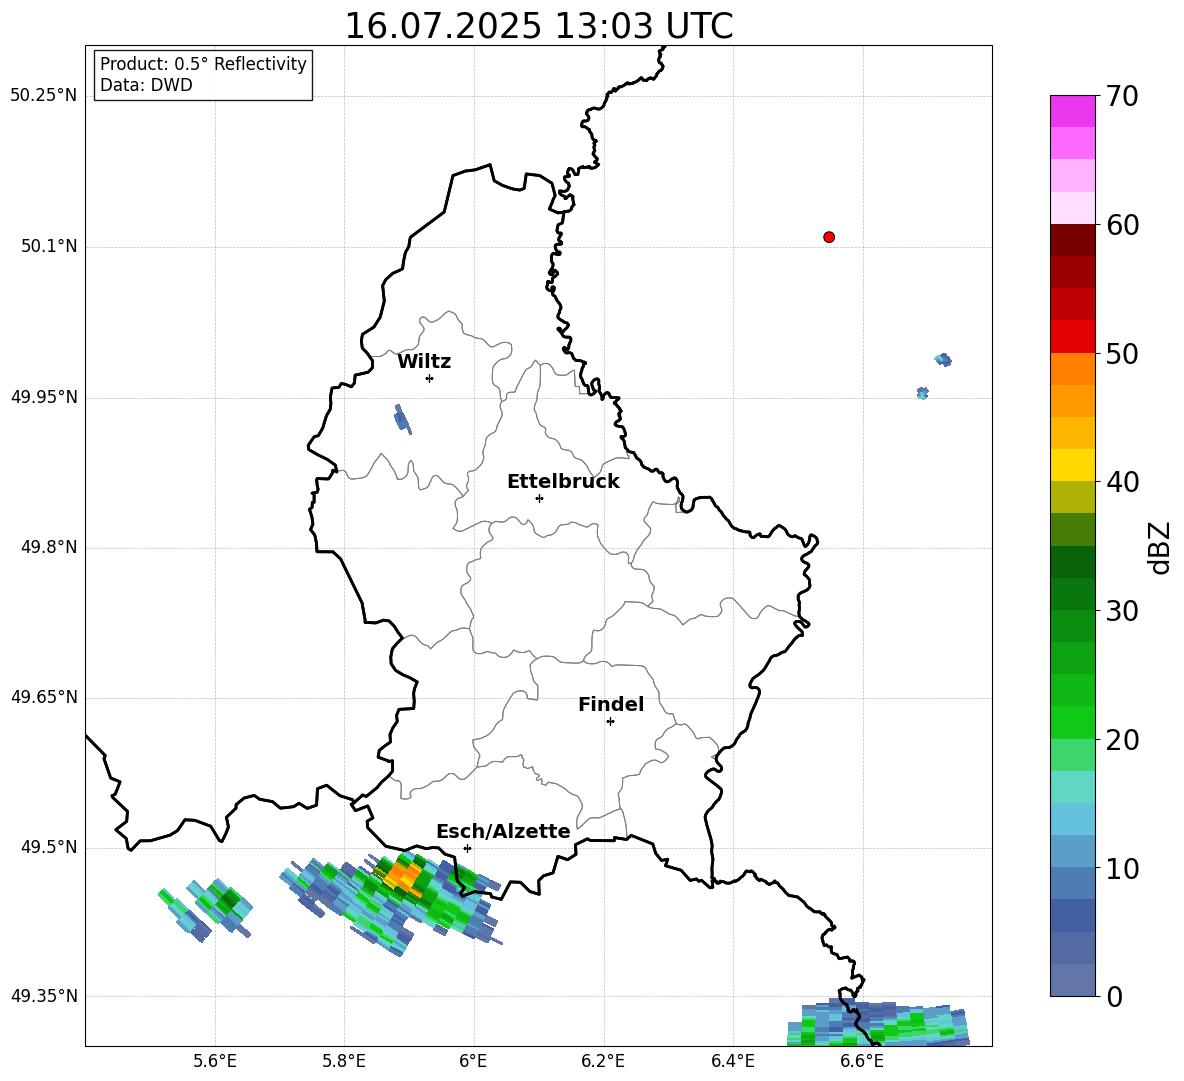Viewport: 1184px width, 1081px height.
Task: Click the Wiltz city label
Action: pyautogui.click(x=424, y=362)
